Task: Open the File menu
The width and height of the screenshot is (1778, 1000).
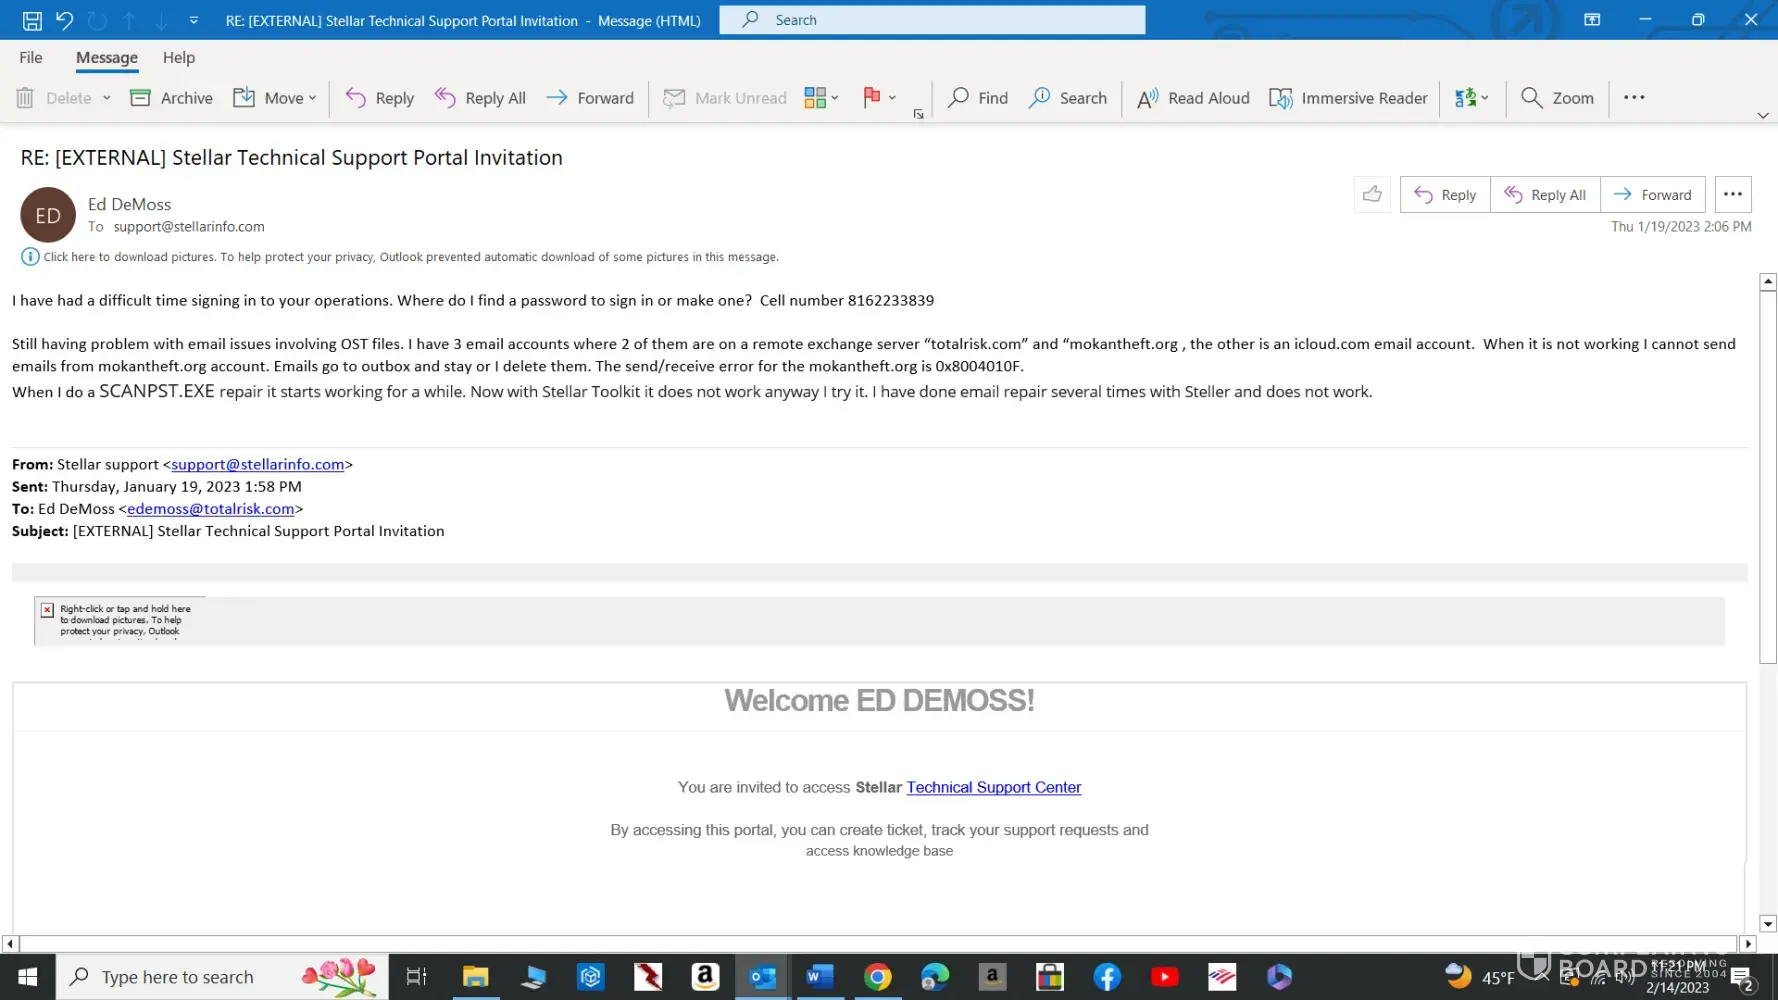Action: pos(31,58)
